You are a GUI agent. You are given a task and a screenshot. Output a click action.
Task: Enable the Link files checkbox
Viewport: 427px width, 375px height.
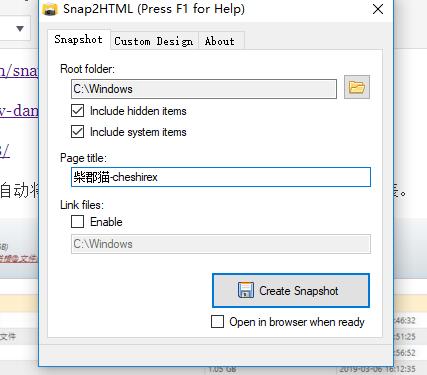[77, 221]
